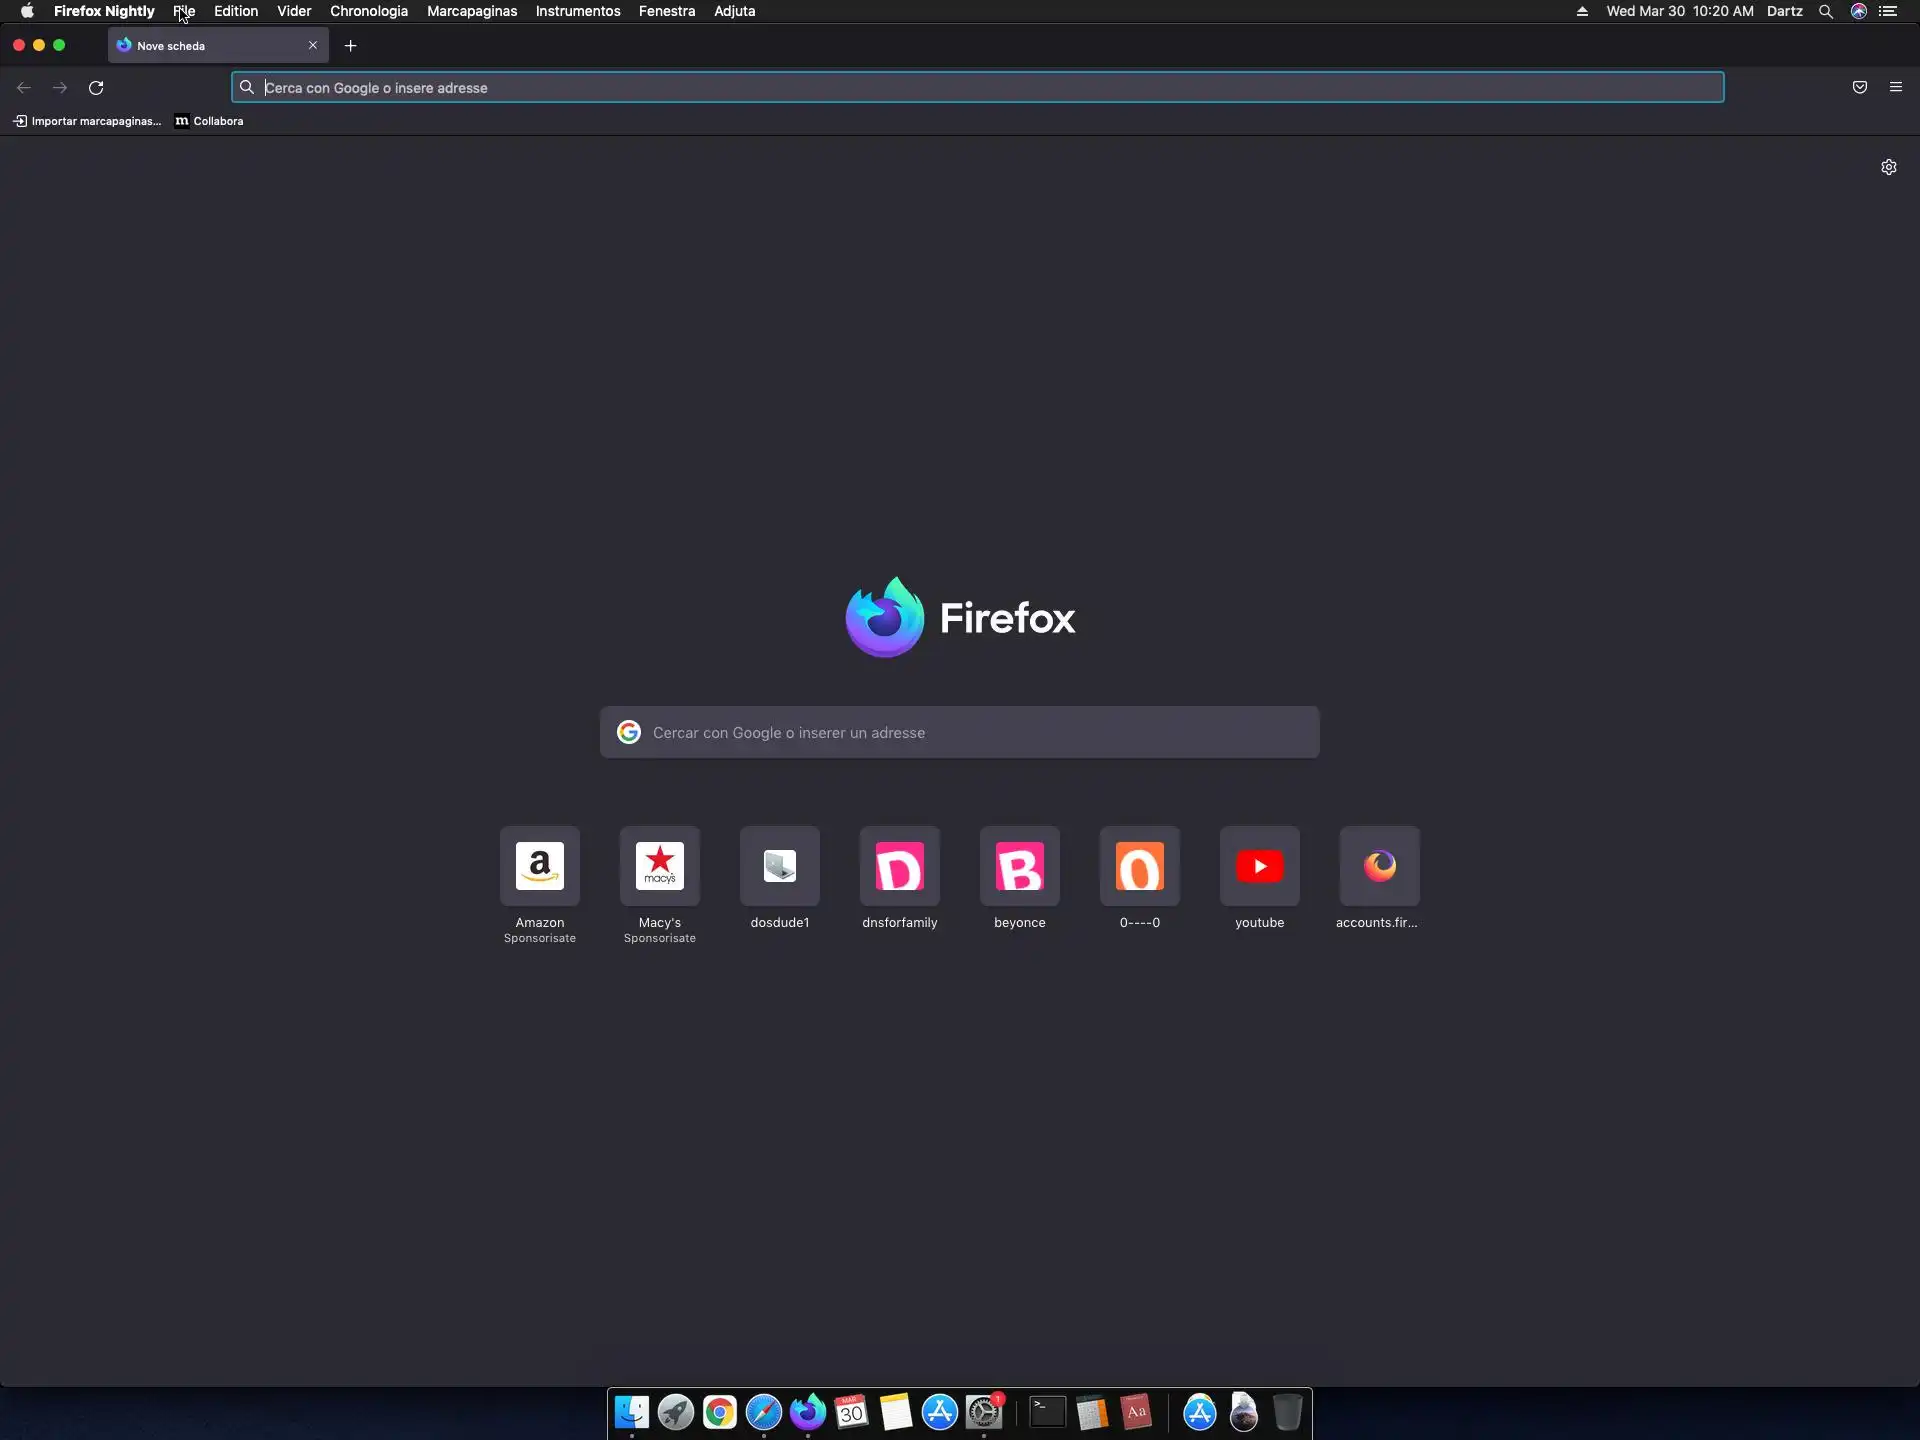Screen dimensions: 1920x1440
Task: Open the hamburger application menu
Action: point(1895,88)
